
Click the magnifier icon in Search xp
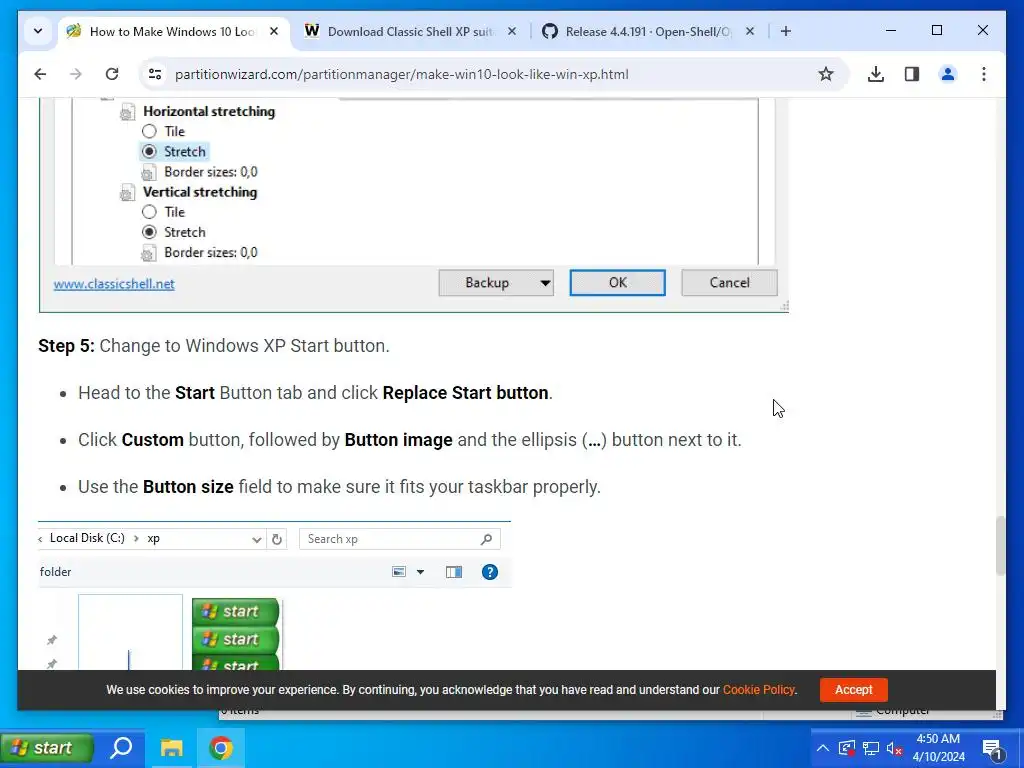point(487,539)
